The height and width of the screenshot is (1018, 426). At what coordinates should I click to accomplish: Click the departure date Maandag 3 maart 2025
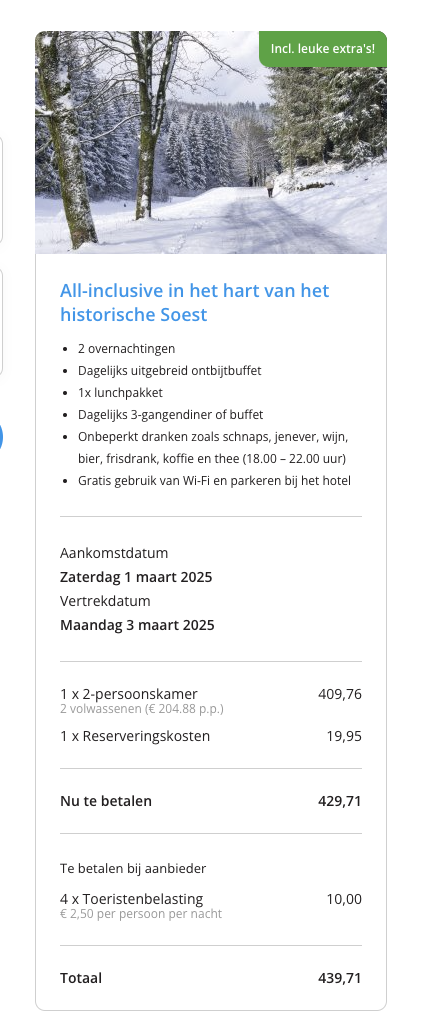click(138, 625)
